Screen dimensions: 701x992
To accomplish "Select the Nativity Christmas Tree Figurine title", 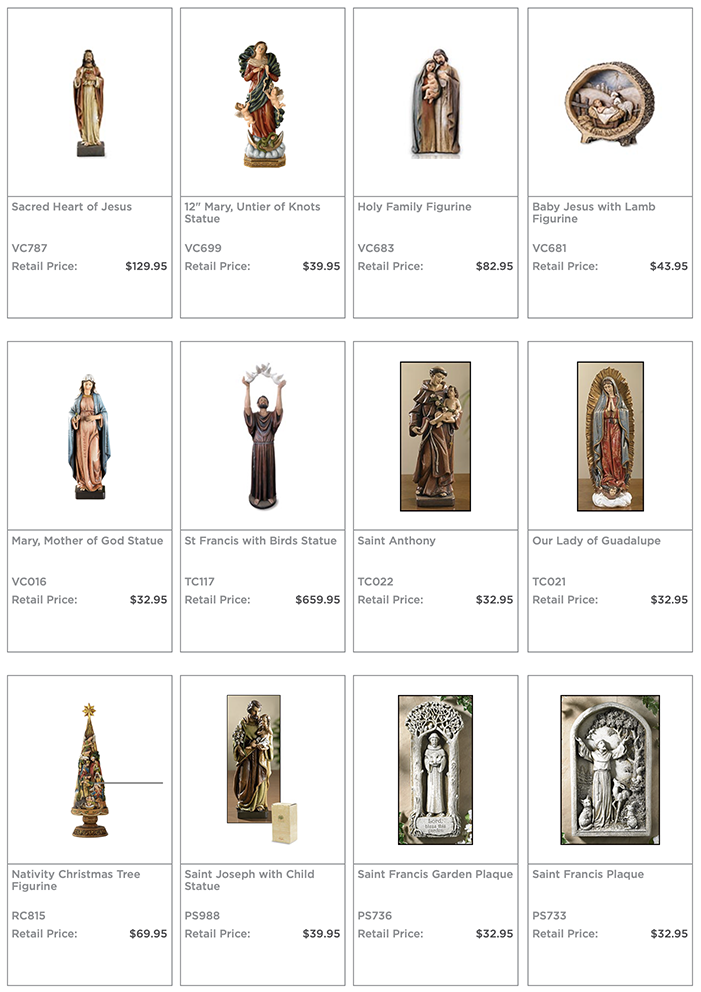I will (76, 880).
